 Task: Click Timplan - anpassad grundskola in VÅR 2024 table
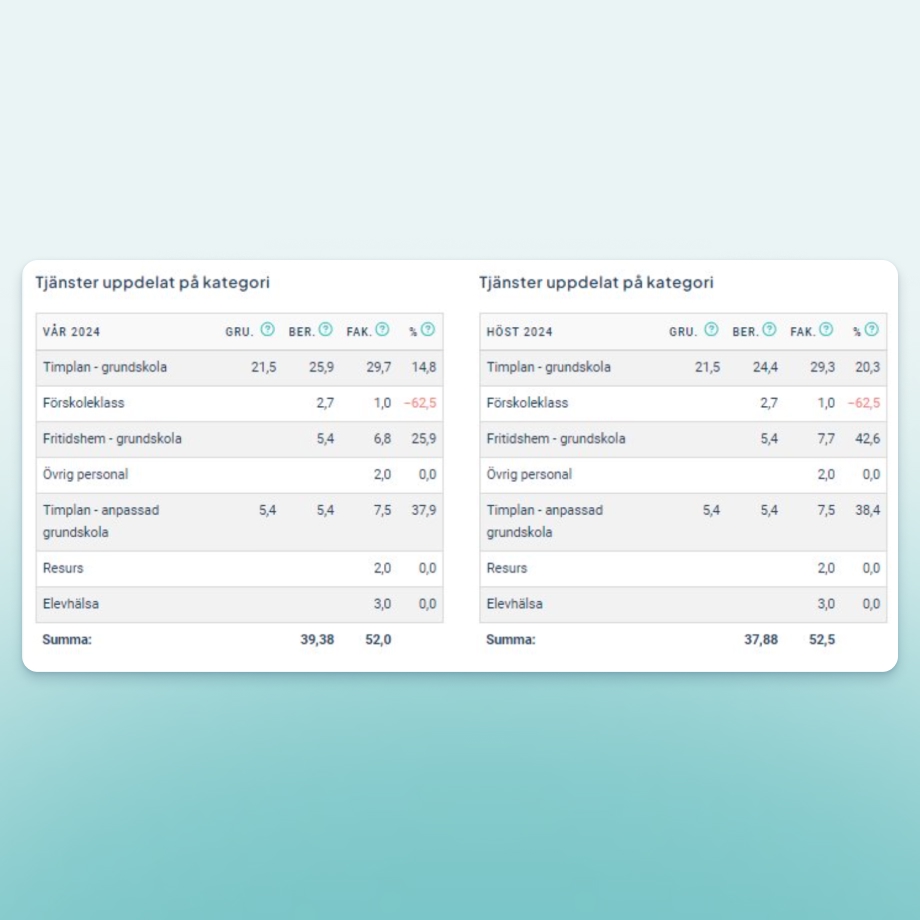point(101,521)
